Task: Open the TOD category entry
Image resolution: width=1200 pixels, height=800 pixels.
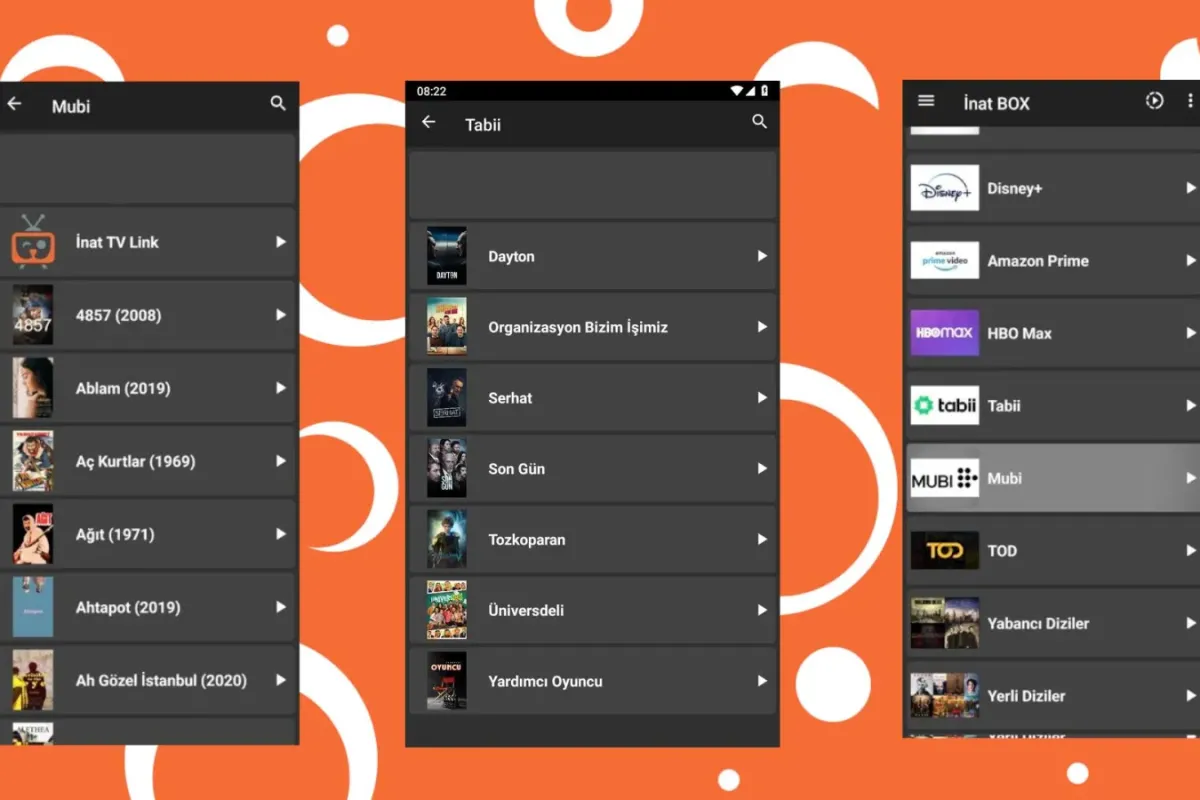Action: point(1002,550)
